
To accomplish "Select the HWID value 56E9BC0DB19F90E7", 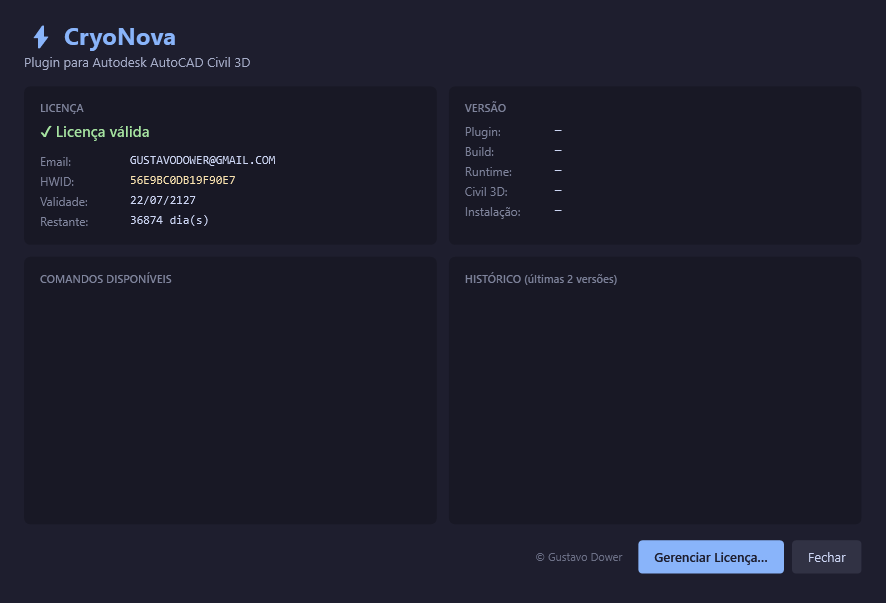I will tap(183, 180).
